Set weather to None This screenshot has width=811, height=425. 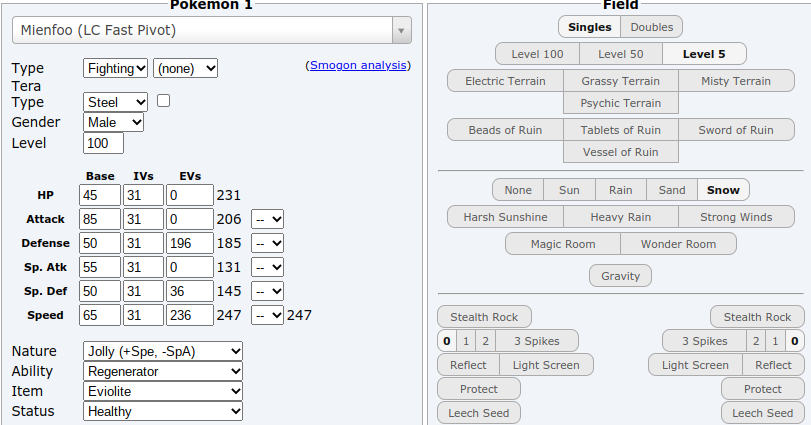[518, 190]
